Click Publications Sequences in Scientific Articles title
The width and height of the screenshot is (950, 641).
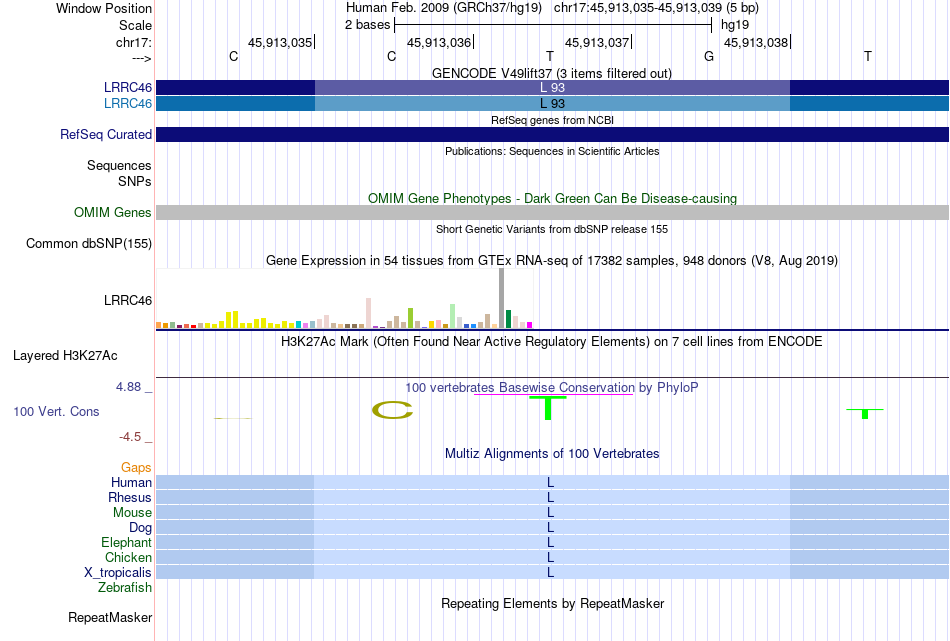(x=552, y=151)
